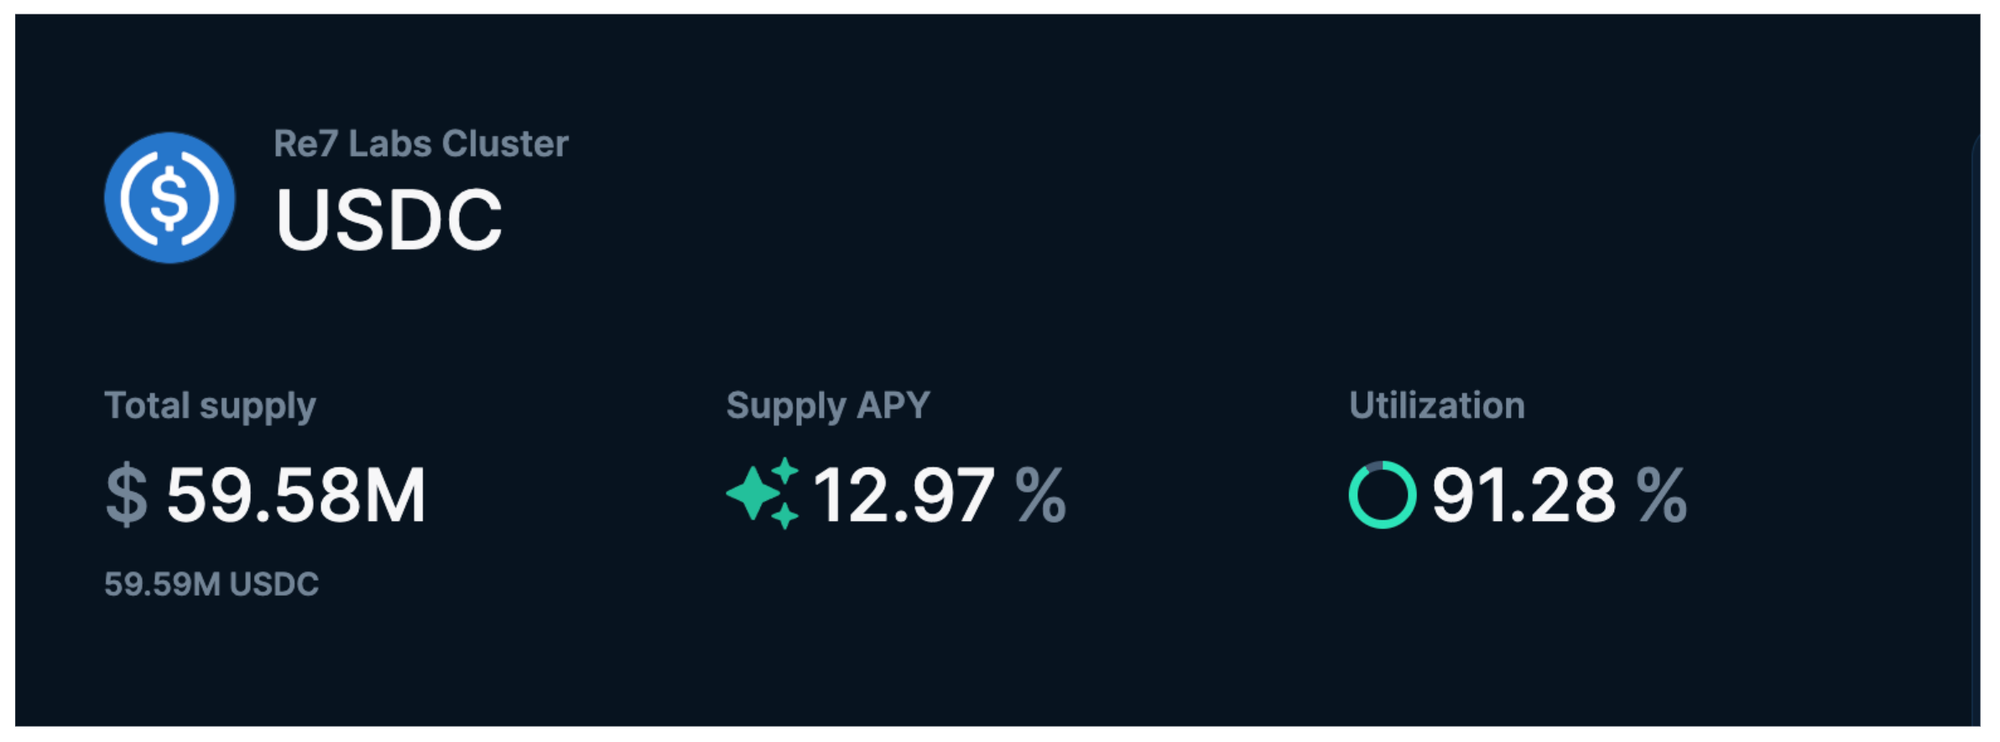Click the grey unused segment of utilization ring
The height and width of the screenshot is (742, 2000).
click(1374, 466)
